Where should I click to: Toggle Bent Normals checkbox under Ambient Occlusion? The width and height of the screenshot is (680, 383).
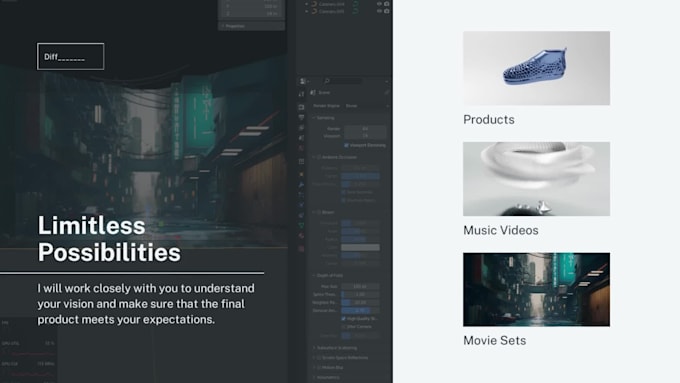point(343,192)
